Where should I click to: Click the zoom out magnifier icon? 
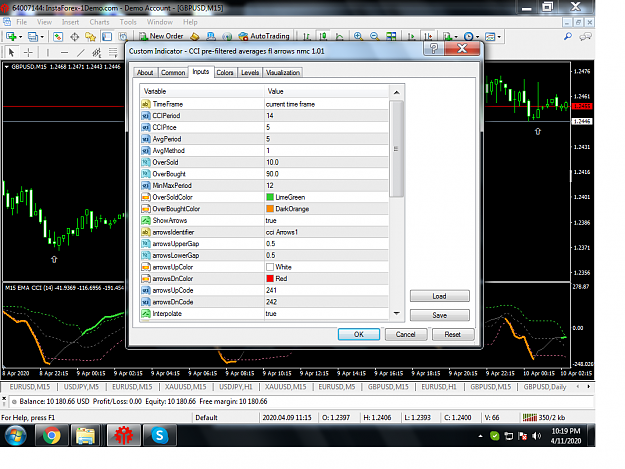374,37
